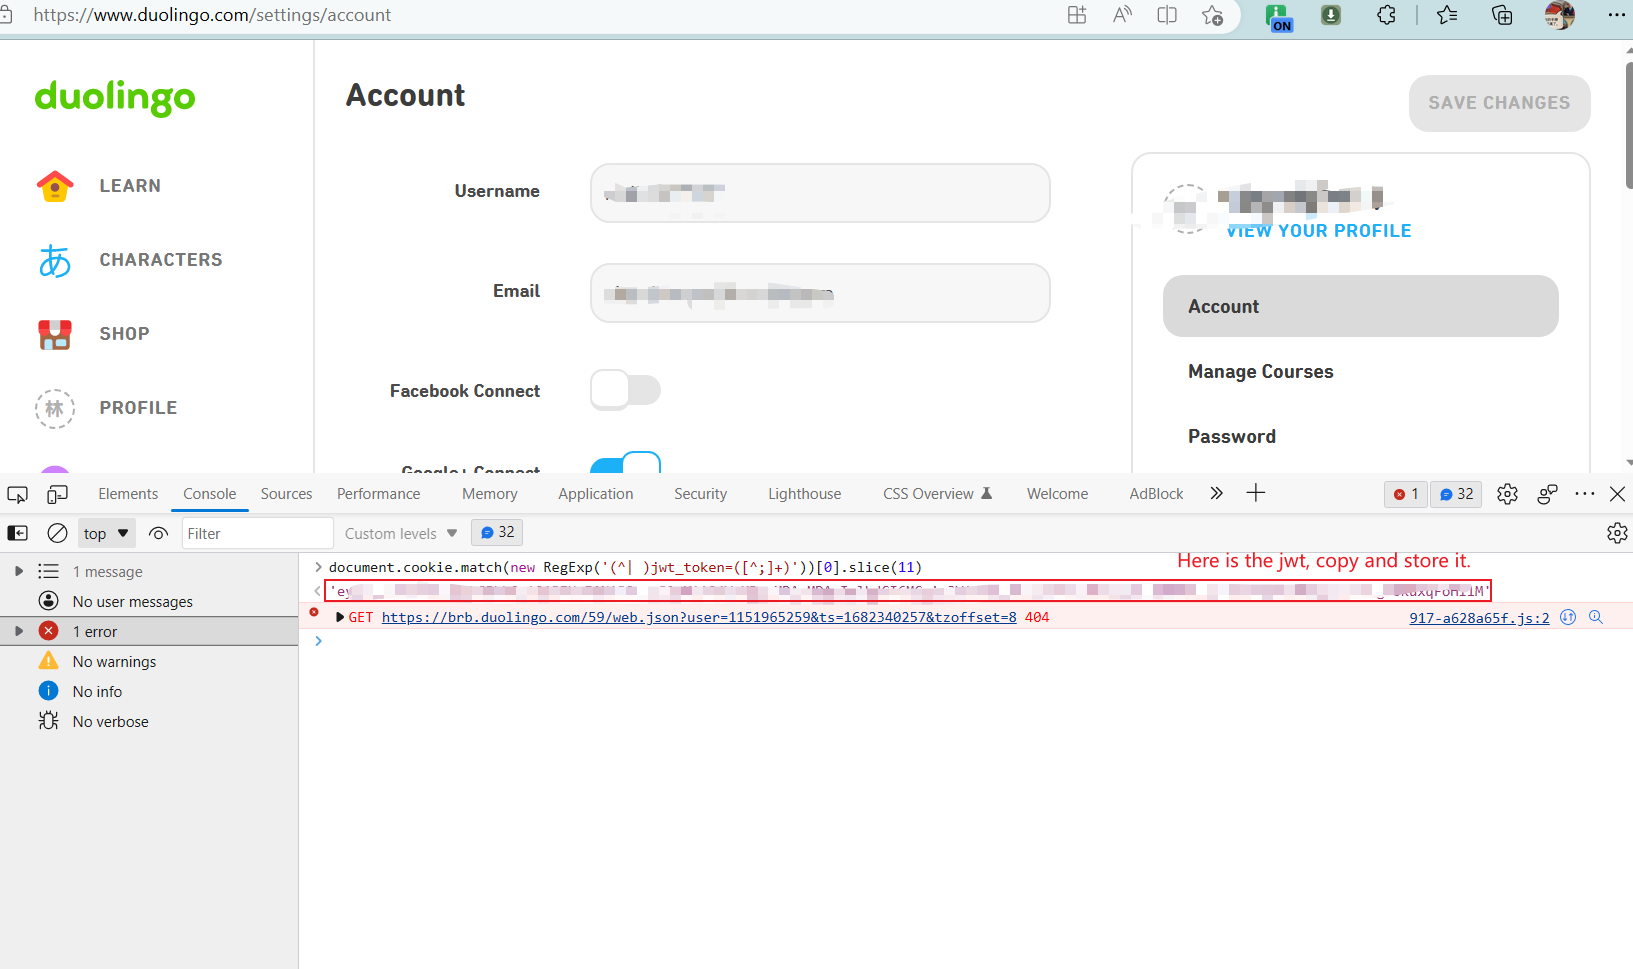Screen dimensions: 1633x969
Task: Expand the 1 error group
Action: pos(19,631)
